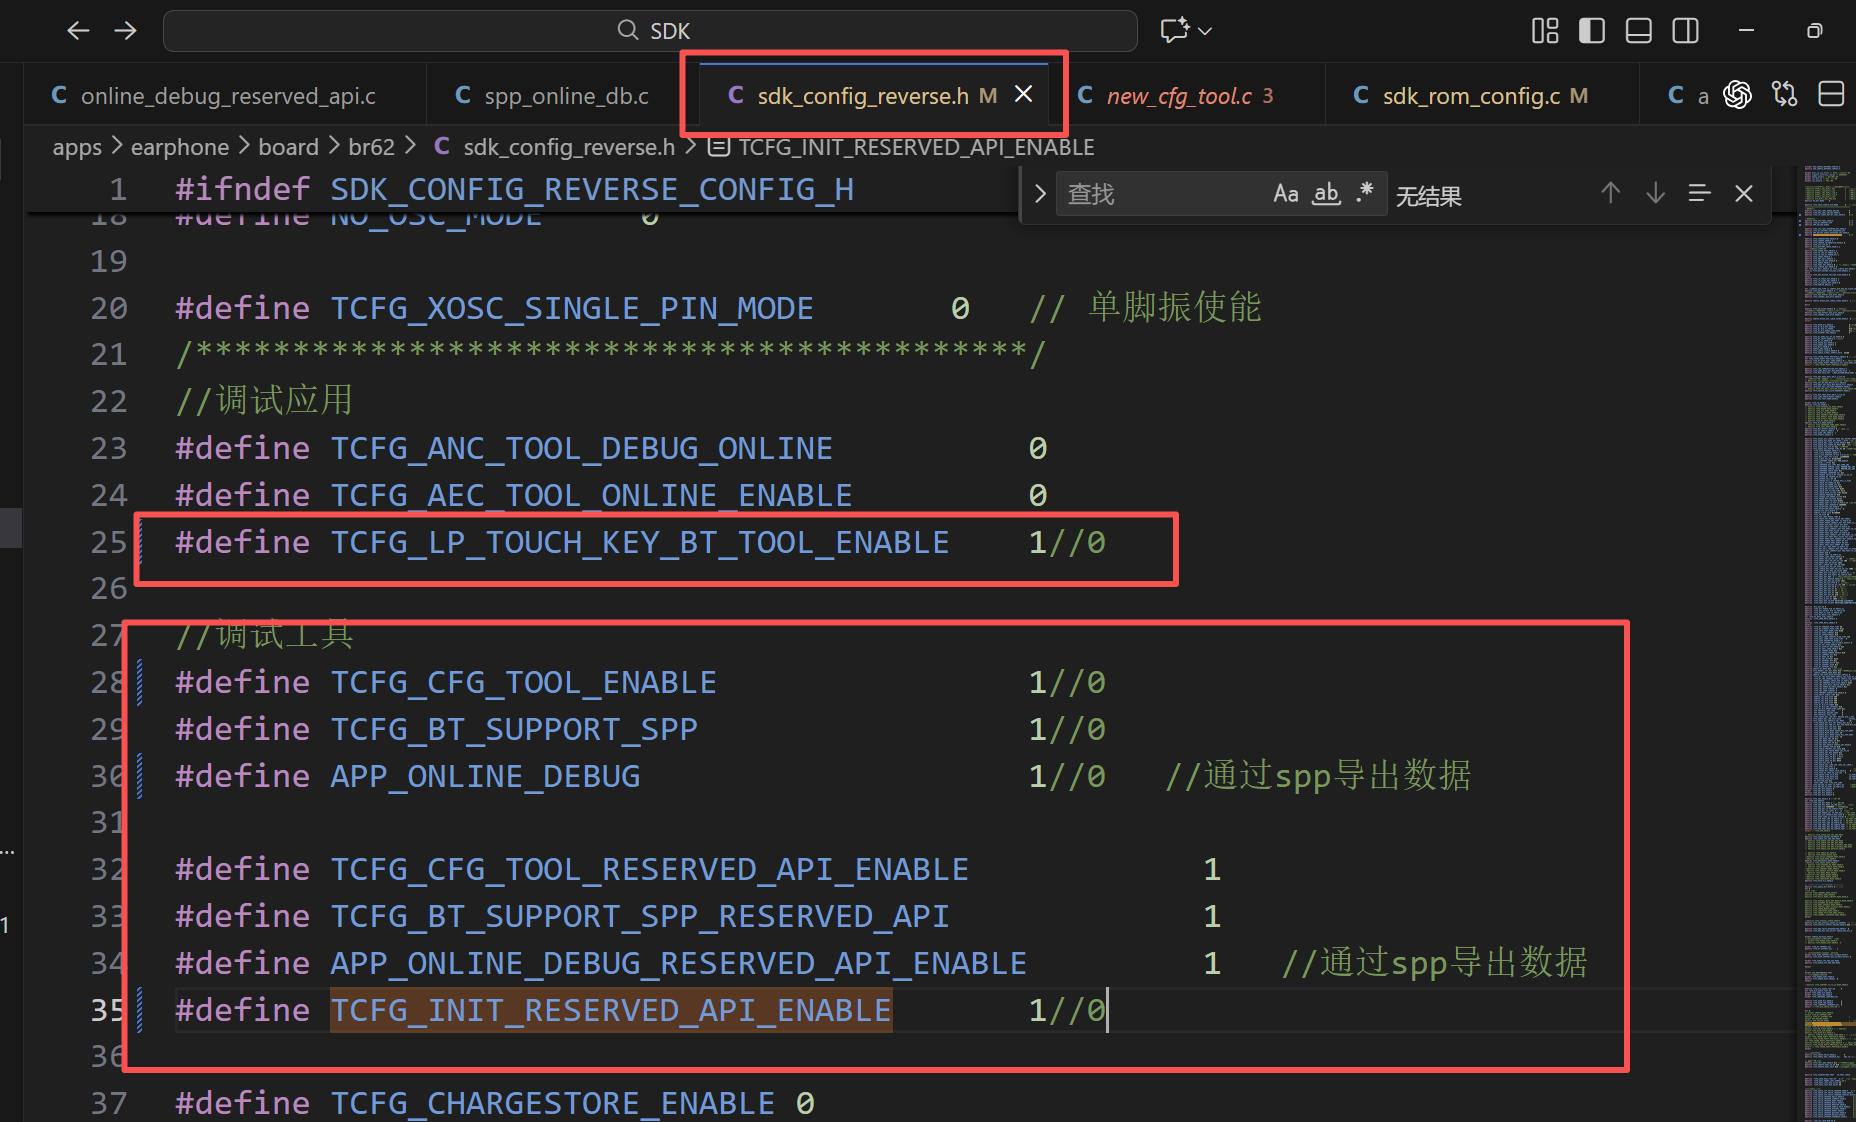
Task: Toggle Match Whole Word in find
Action: (x=1327, y=193)
